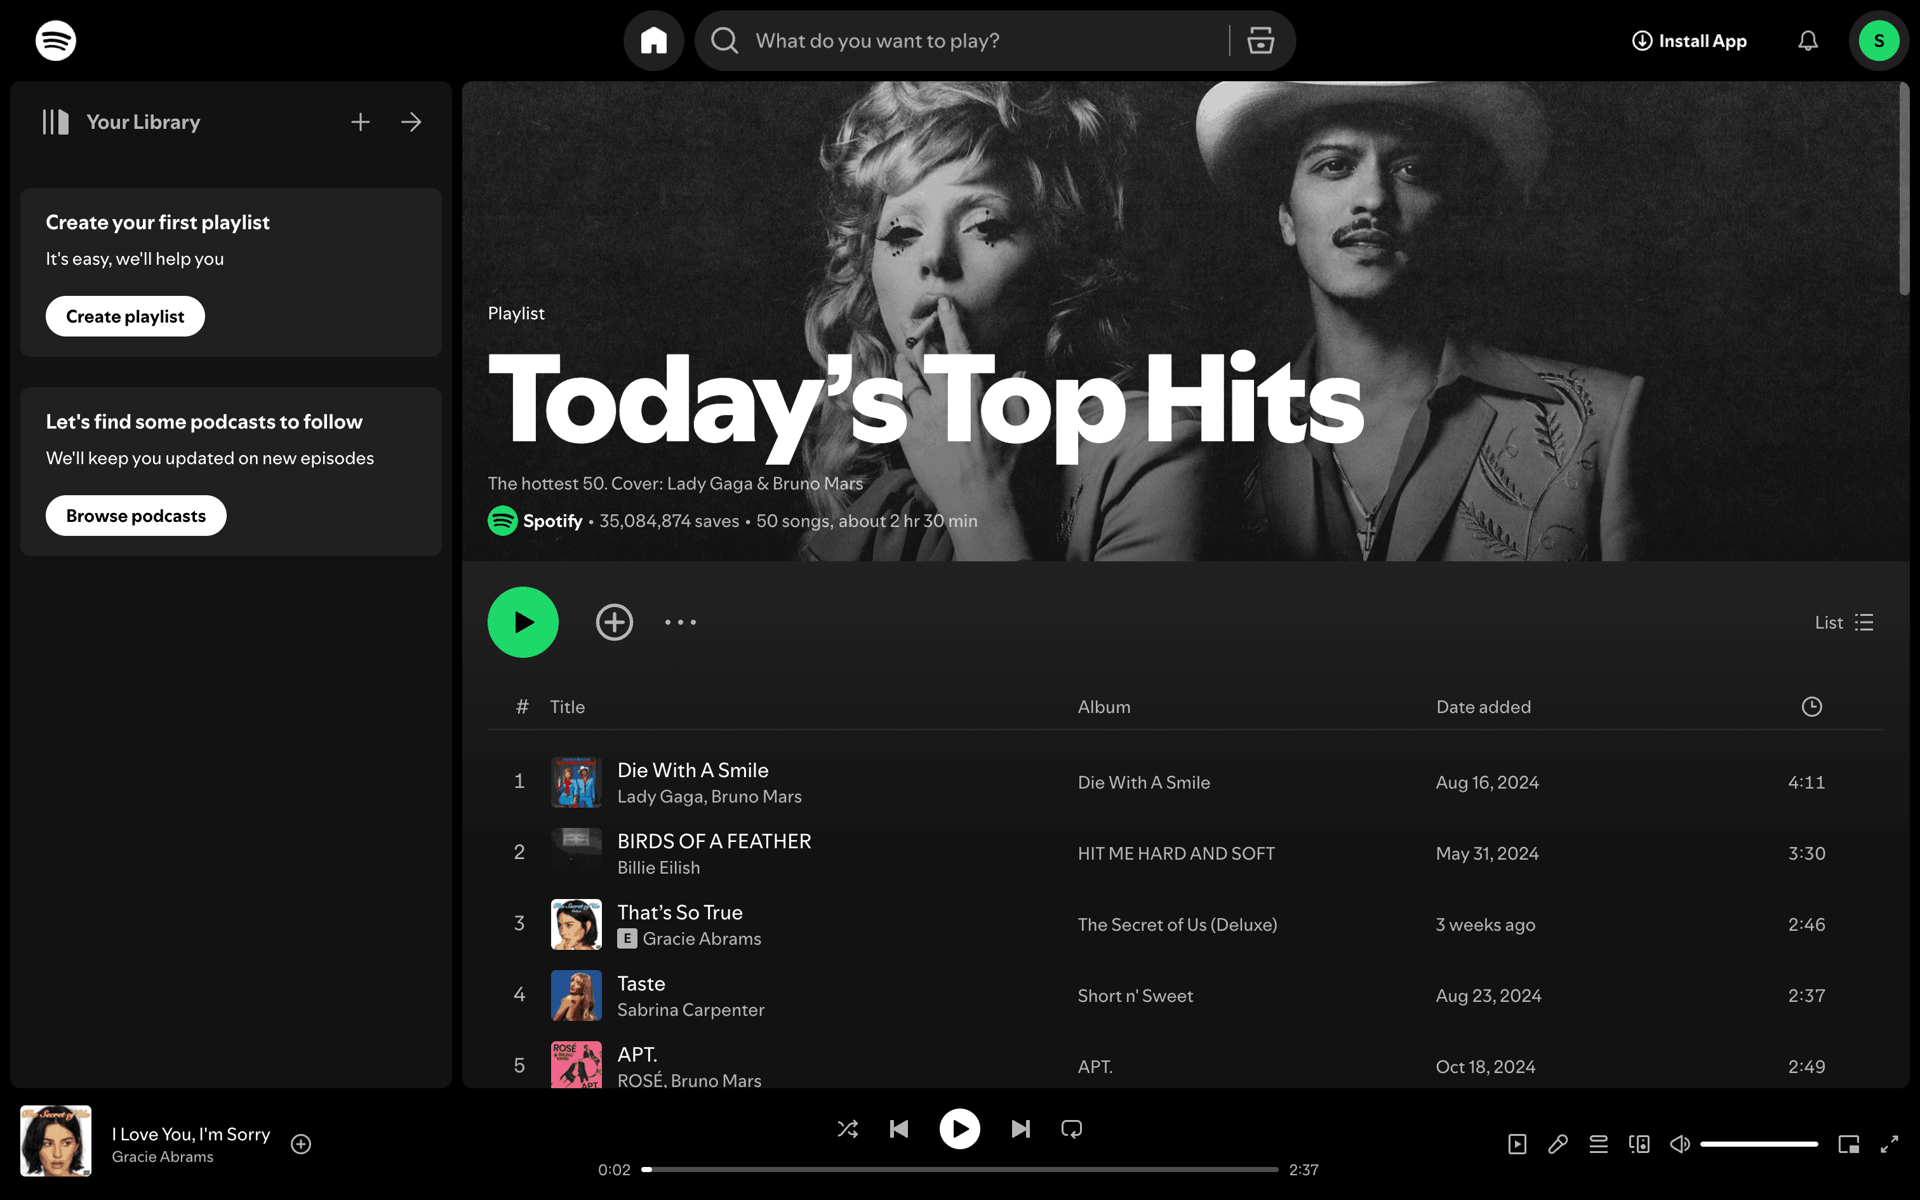
Task: Open more options three dots menu
Action: point(681,622)
